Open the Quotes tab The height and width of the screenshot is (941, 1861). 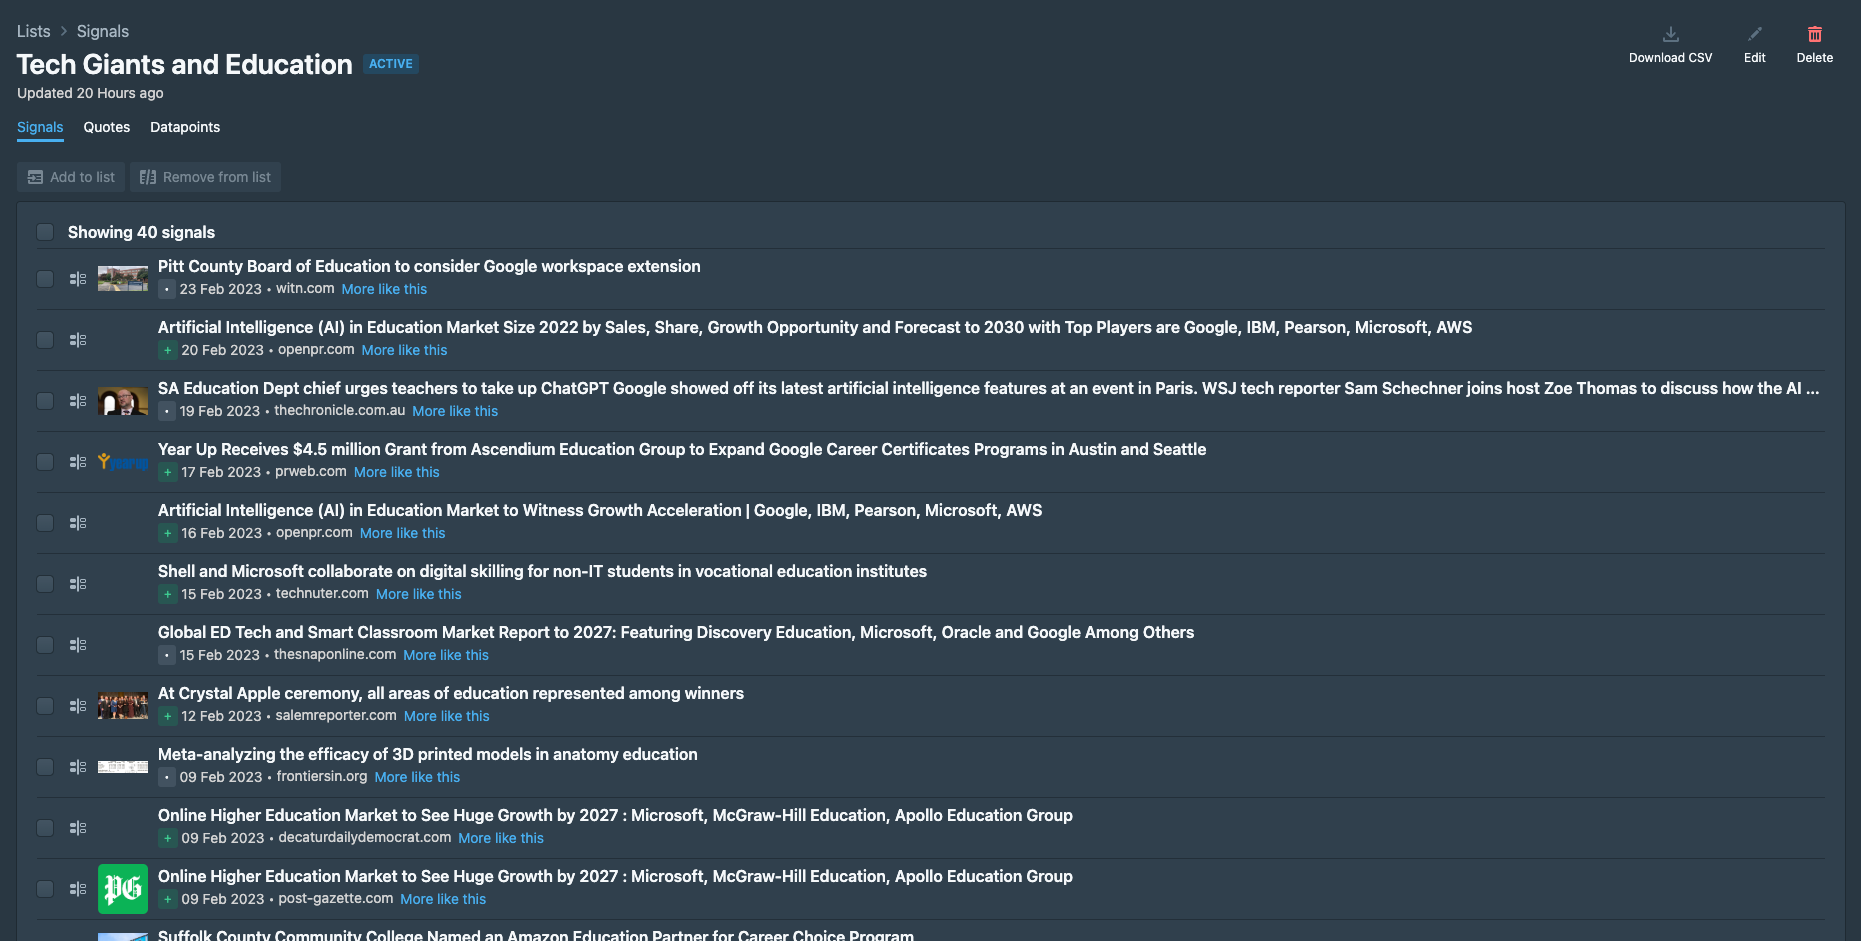107,127
